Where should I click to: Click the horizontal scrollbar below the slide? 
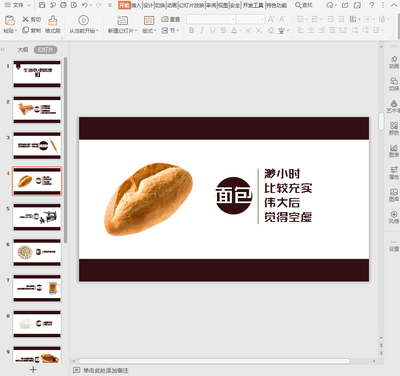(214, 361)
